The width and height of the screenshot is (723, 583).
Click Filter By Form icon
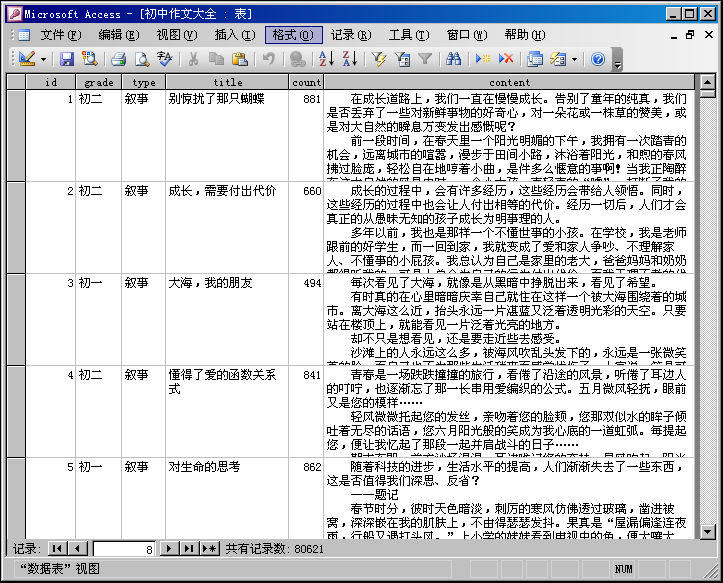[x=403, y=59]
